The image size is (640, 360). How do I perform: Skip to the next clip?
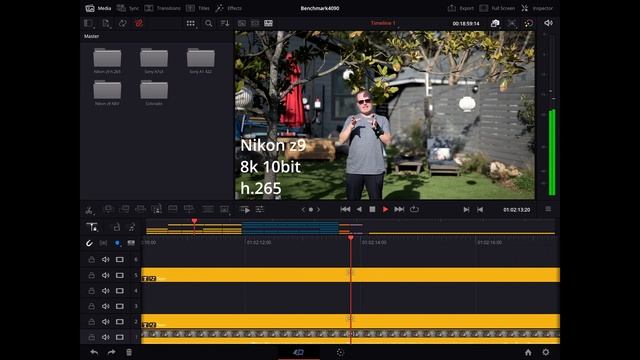point(399,209)
